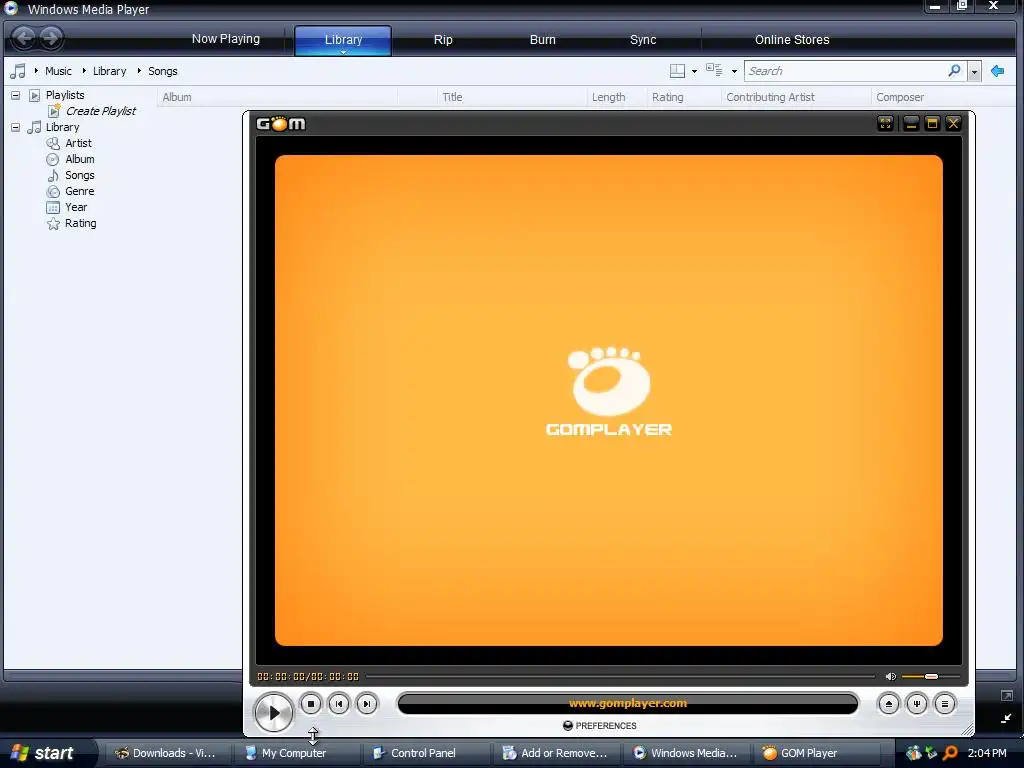Viewport: 1024px width, 768px height.
Task: Expand the arrow after Music breadcrumb
Action: 84,71
